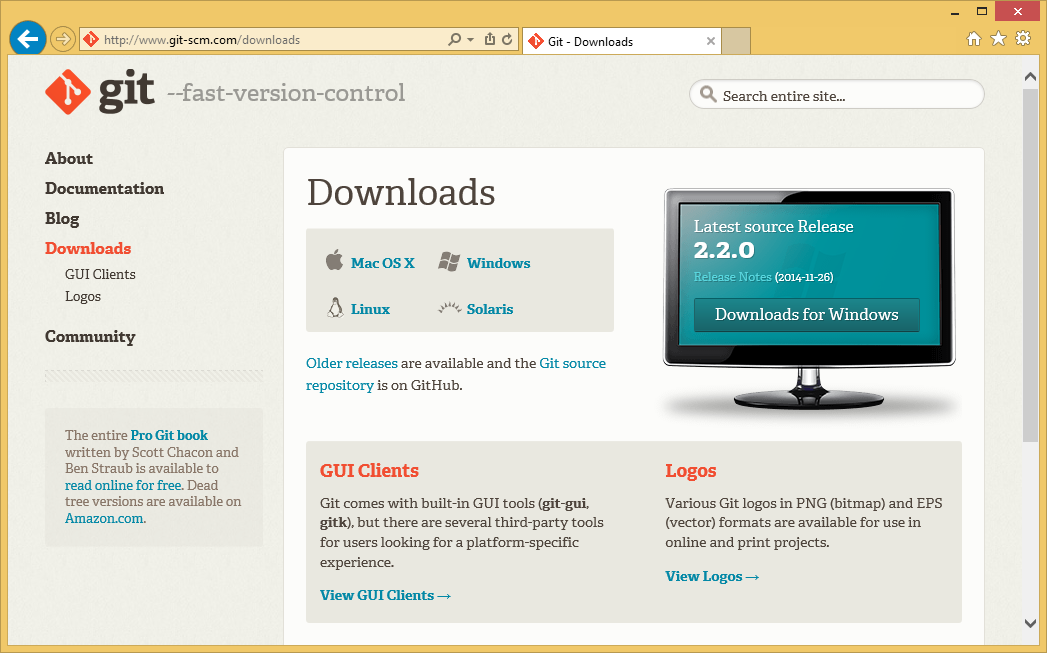Open the Community page
This screenshot has width=1047, height=653.
coord(90,337)
